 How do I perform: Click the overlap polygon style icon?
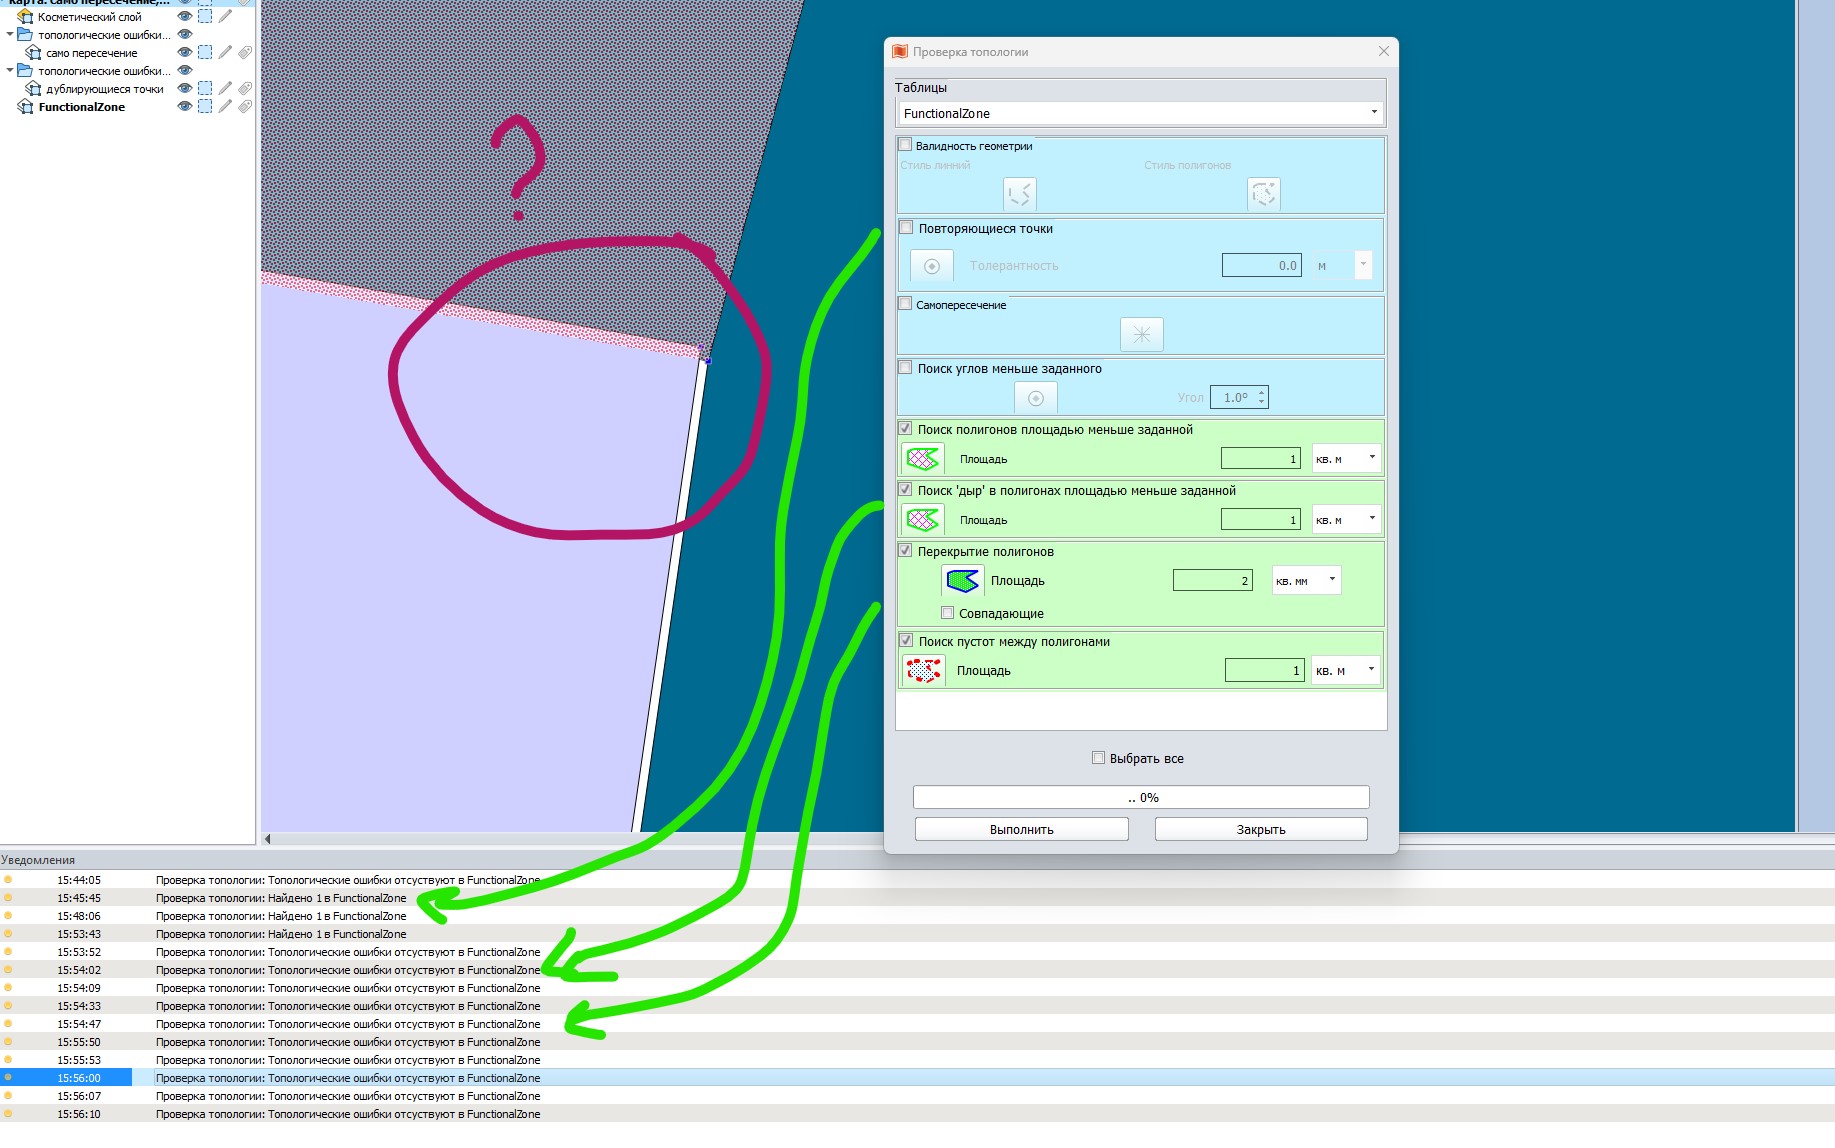click(962, 581)
